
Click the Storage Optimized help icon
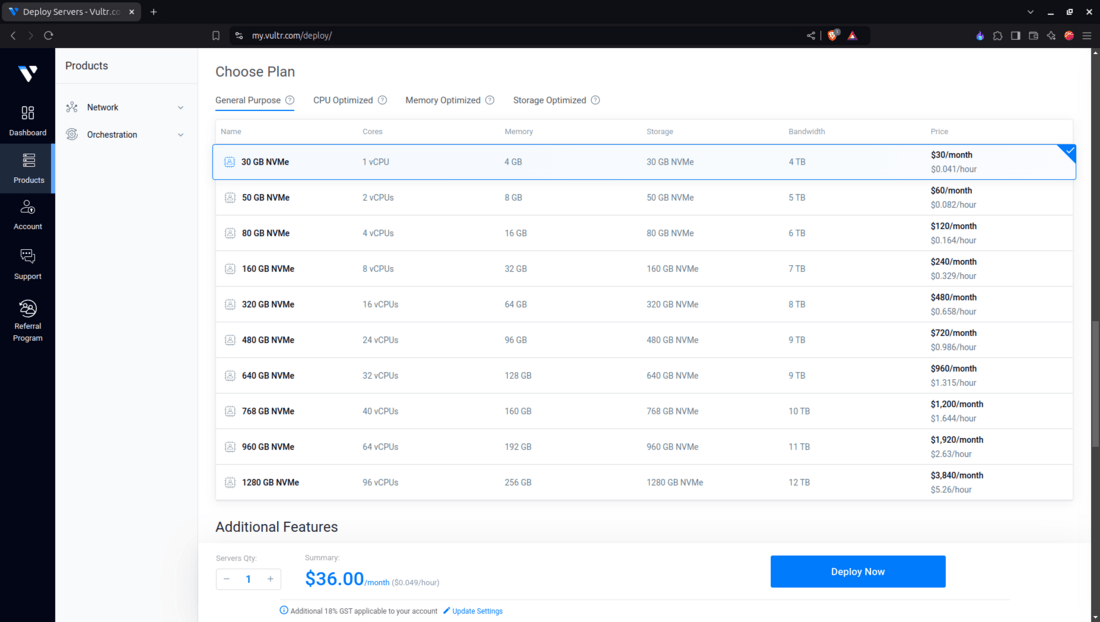pos(595,100)
